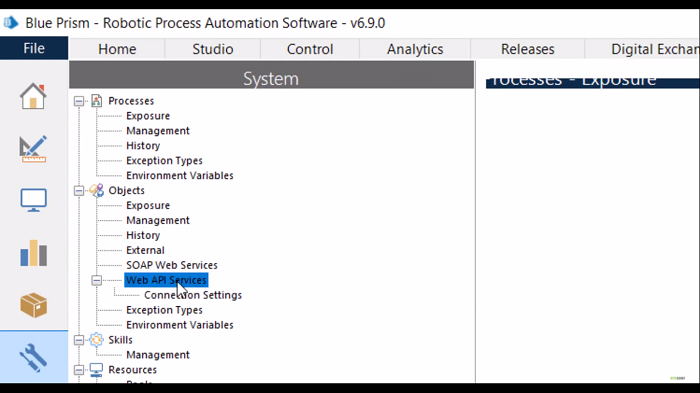Collapse the Resources tree node

pos(79,370)
